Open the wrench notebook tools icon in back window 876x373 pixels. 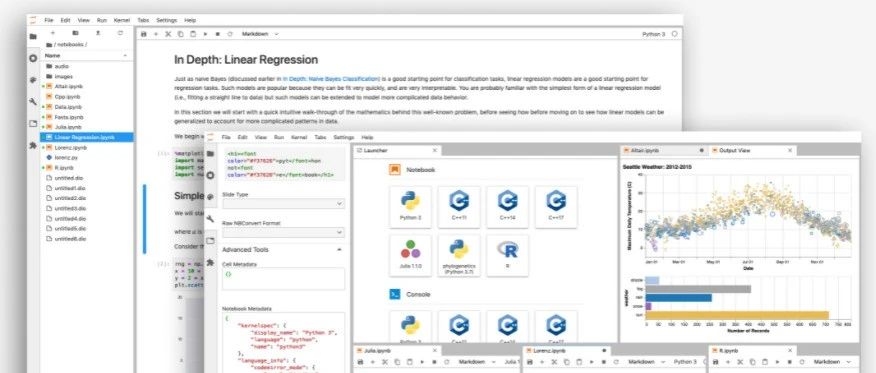[x=33, y=102]
